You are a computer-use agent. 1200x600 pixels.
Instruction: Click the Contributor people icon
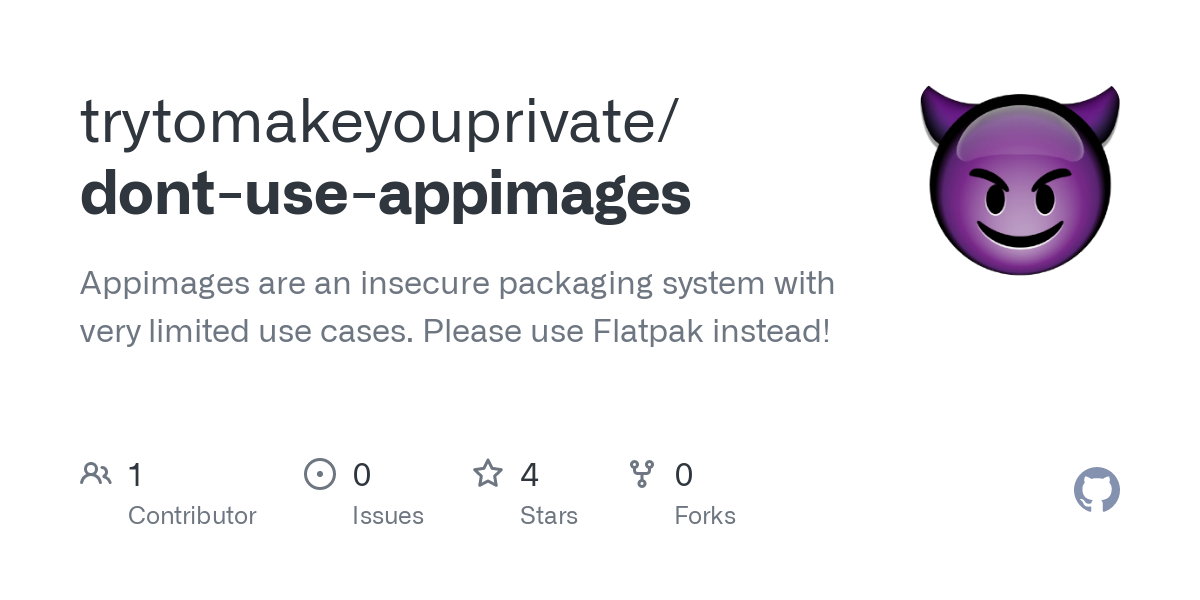click(x=96, y=474)
